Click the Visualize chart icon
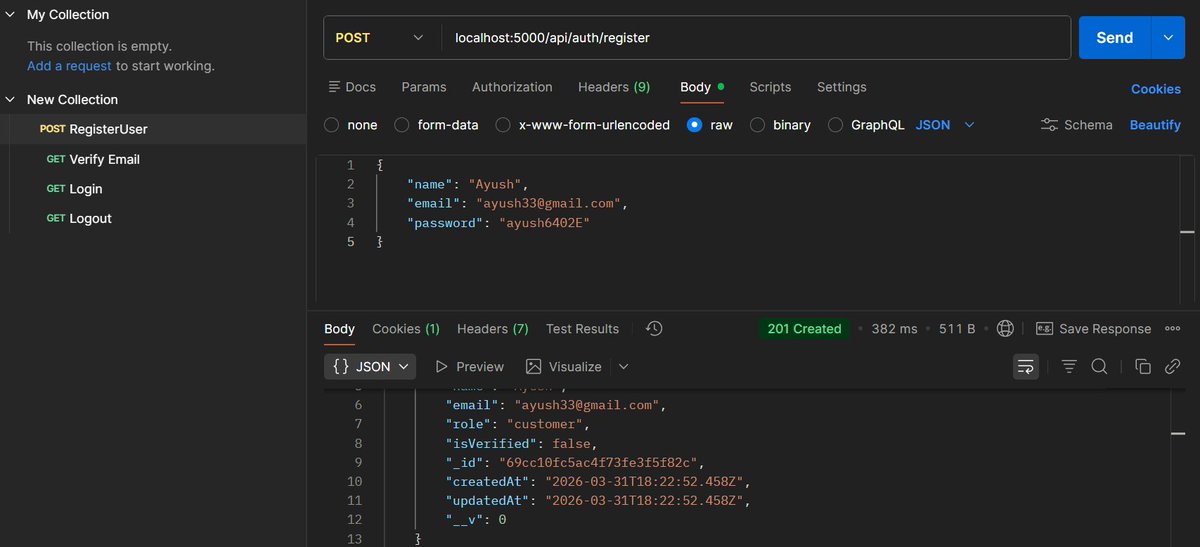Screen dimensions: 1200x547 pyautogui.click(x=534, y=367)
